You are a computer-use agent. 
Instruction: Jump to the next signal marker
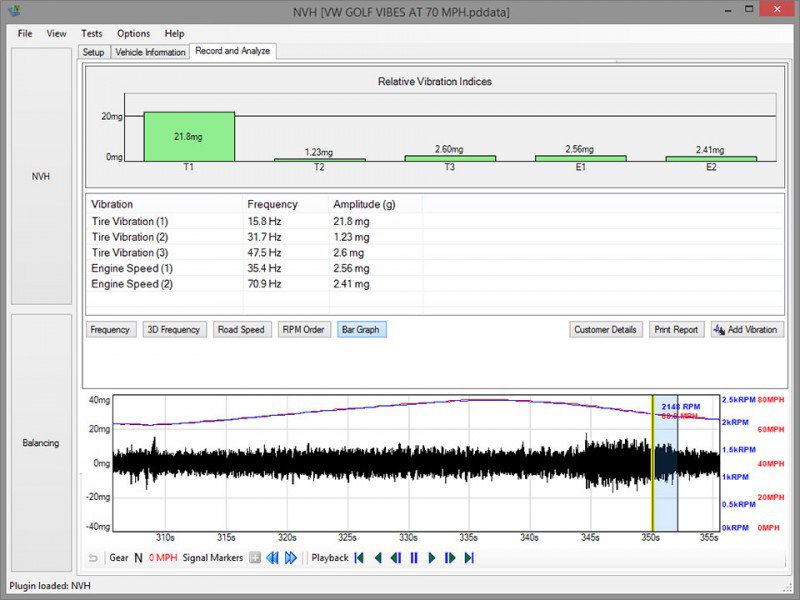pyautogui.click(x=292, y=558)
